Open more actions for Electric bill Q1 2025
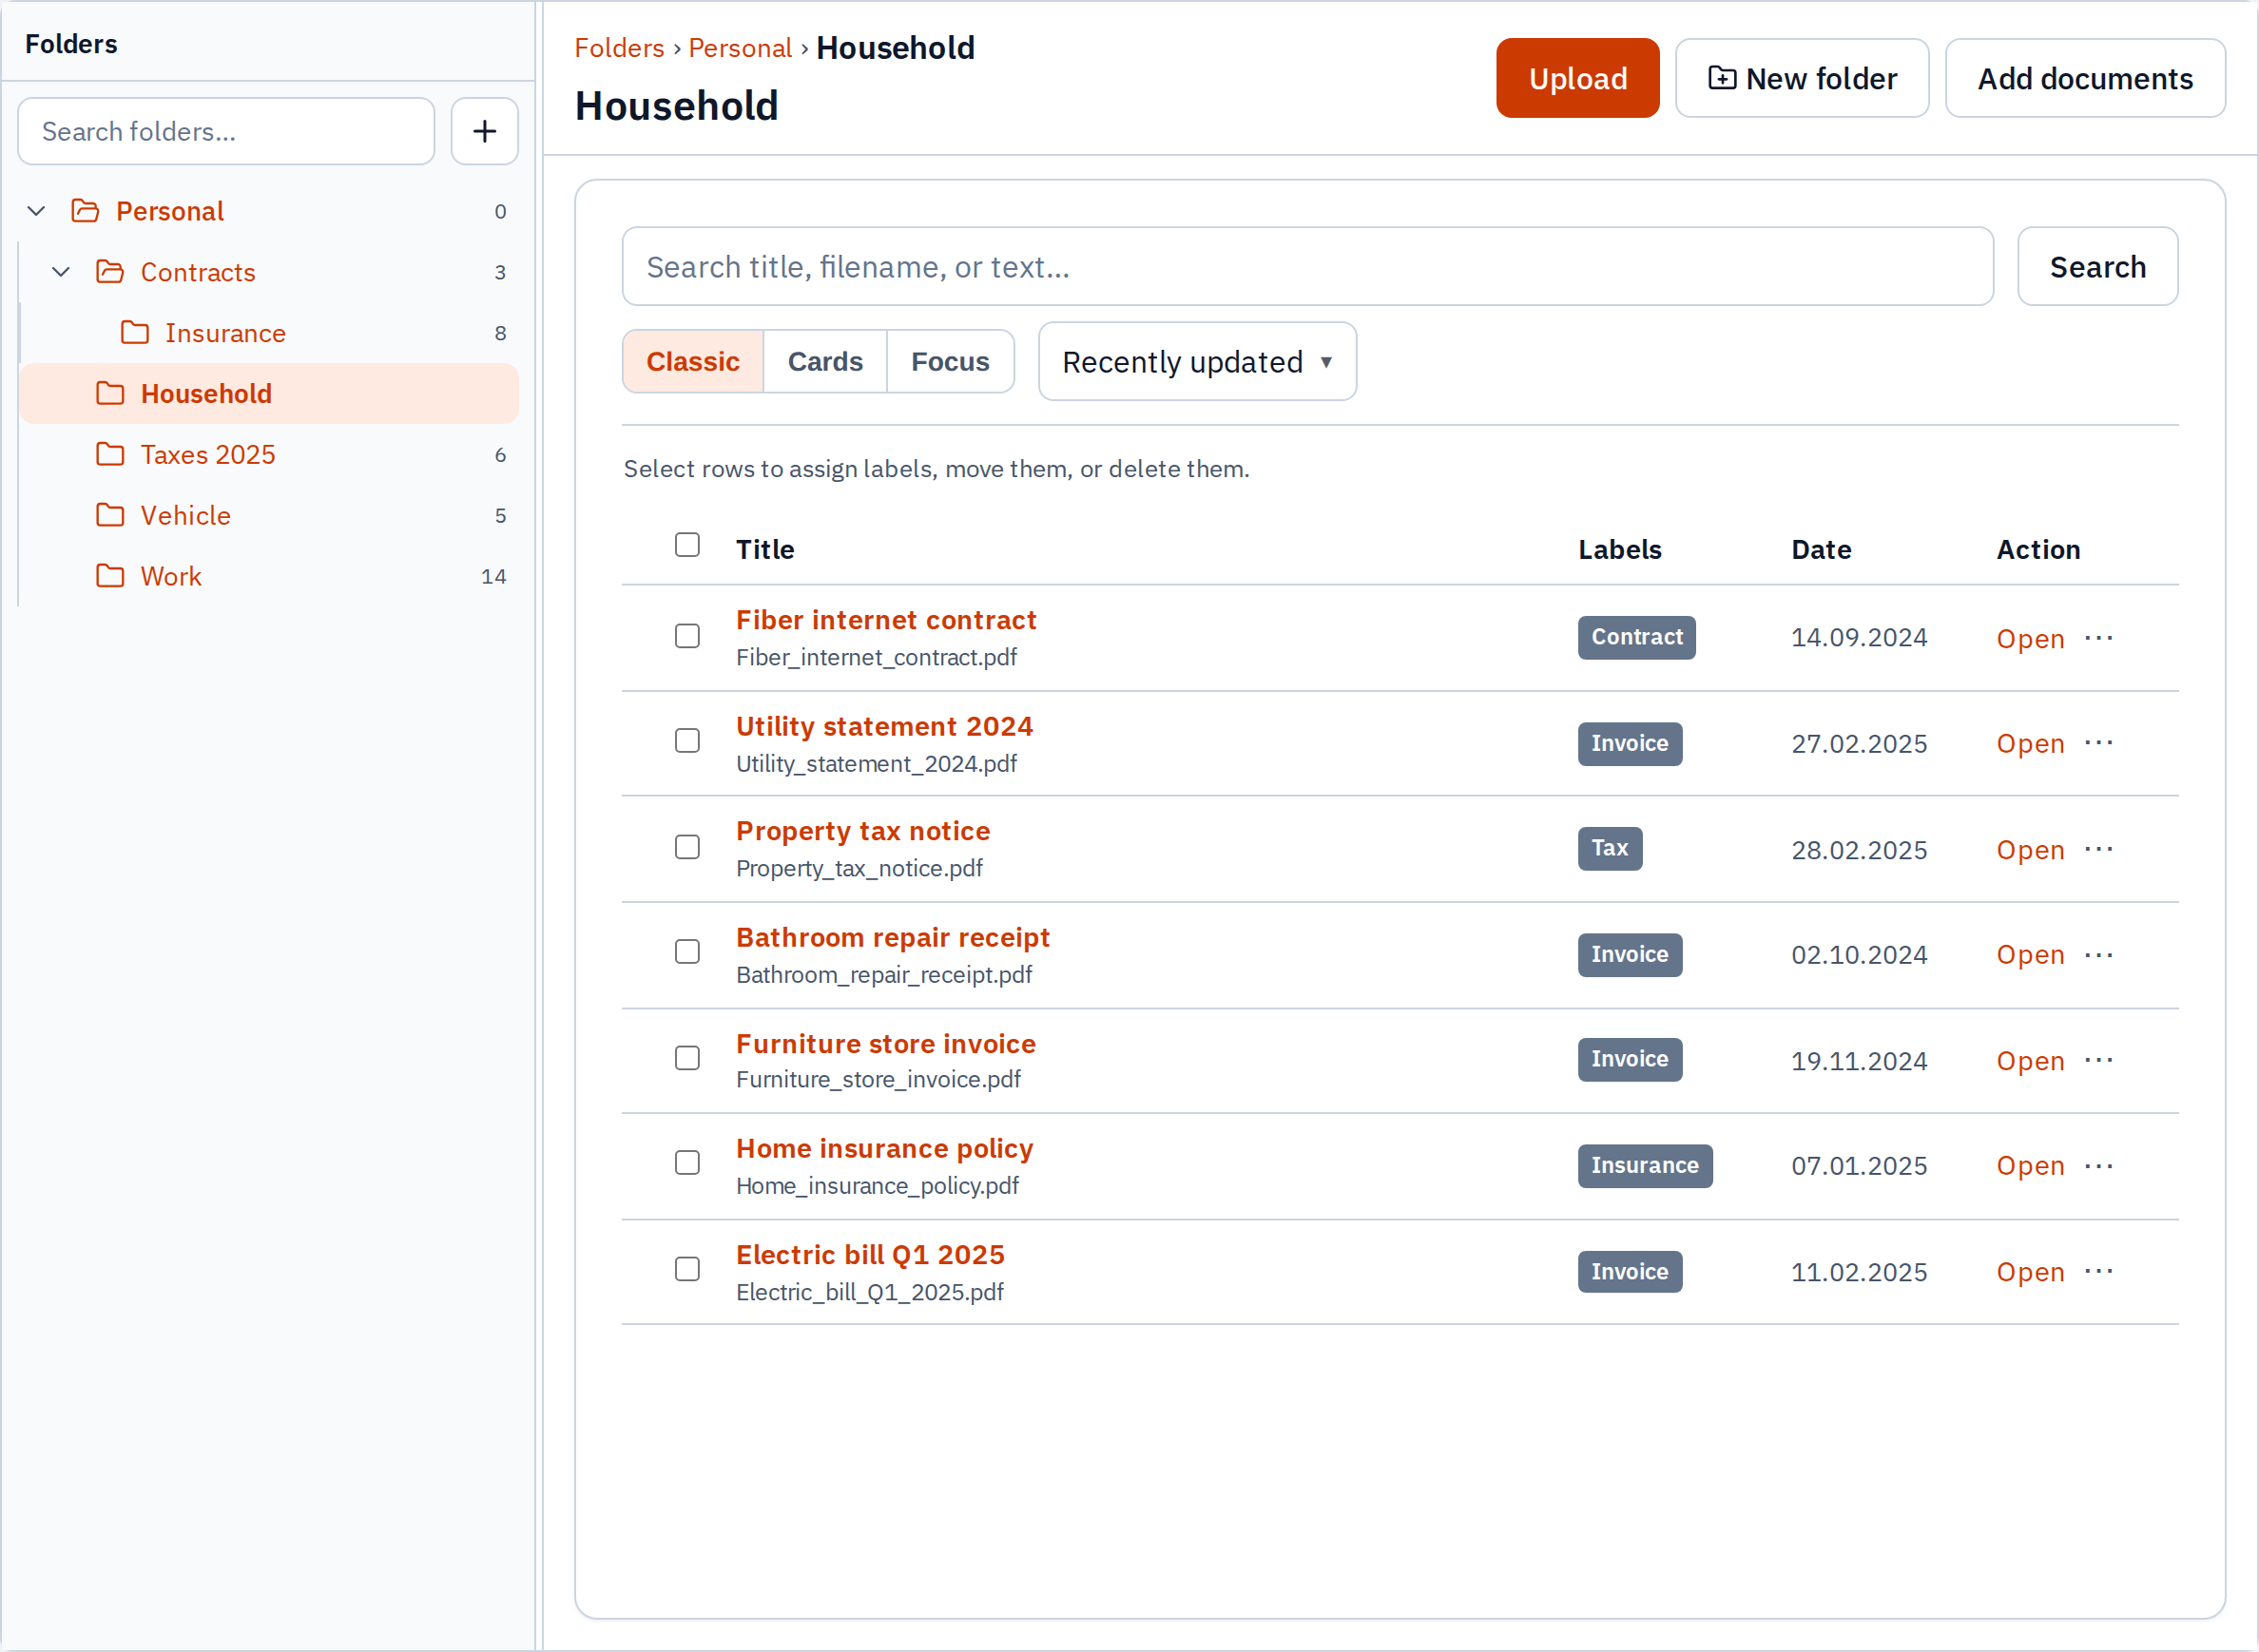 click(2099, 1272)
